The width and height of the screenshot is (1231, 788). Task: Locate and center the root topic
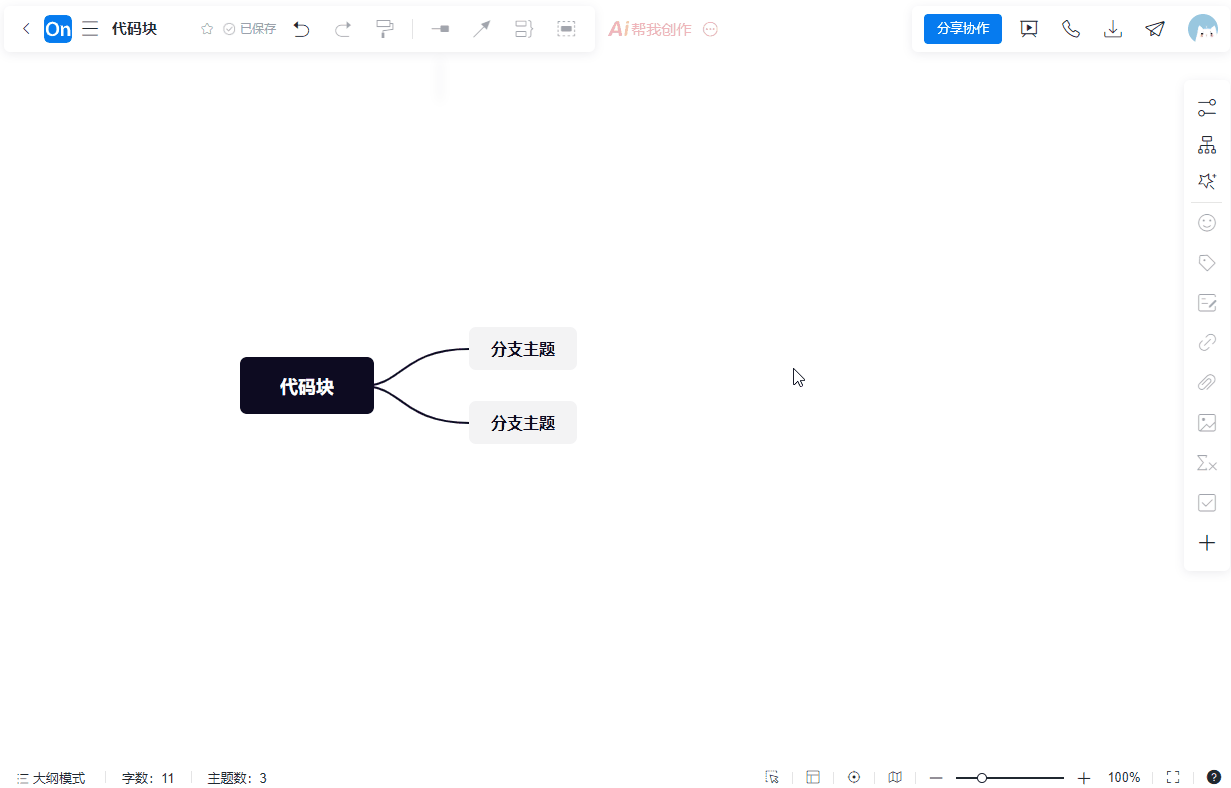coord(854,777)
